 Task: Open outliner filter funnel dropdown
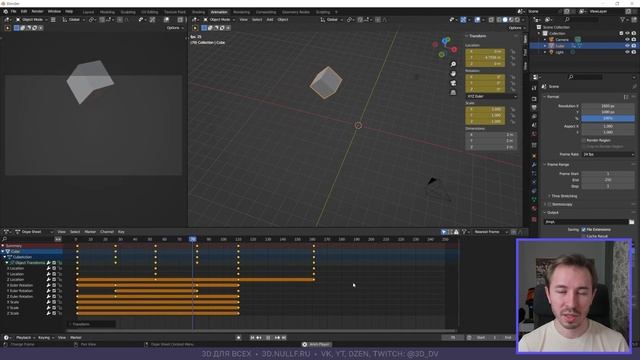coord(624,19)
